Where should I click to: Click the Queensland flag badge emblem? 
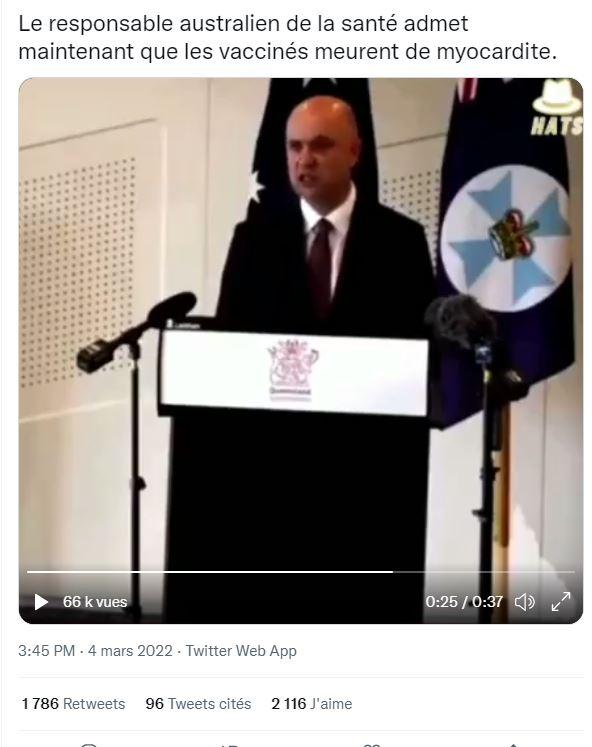pyautogui.click(x=507, y=237)
